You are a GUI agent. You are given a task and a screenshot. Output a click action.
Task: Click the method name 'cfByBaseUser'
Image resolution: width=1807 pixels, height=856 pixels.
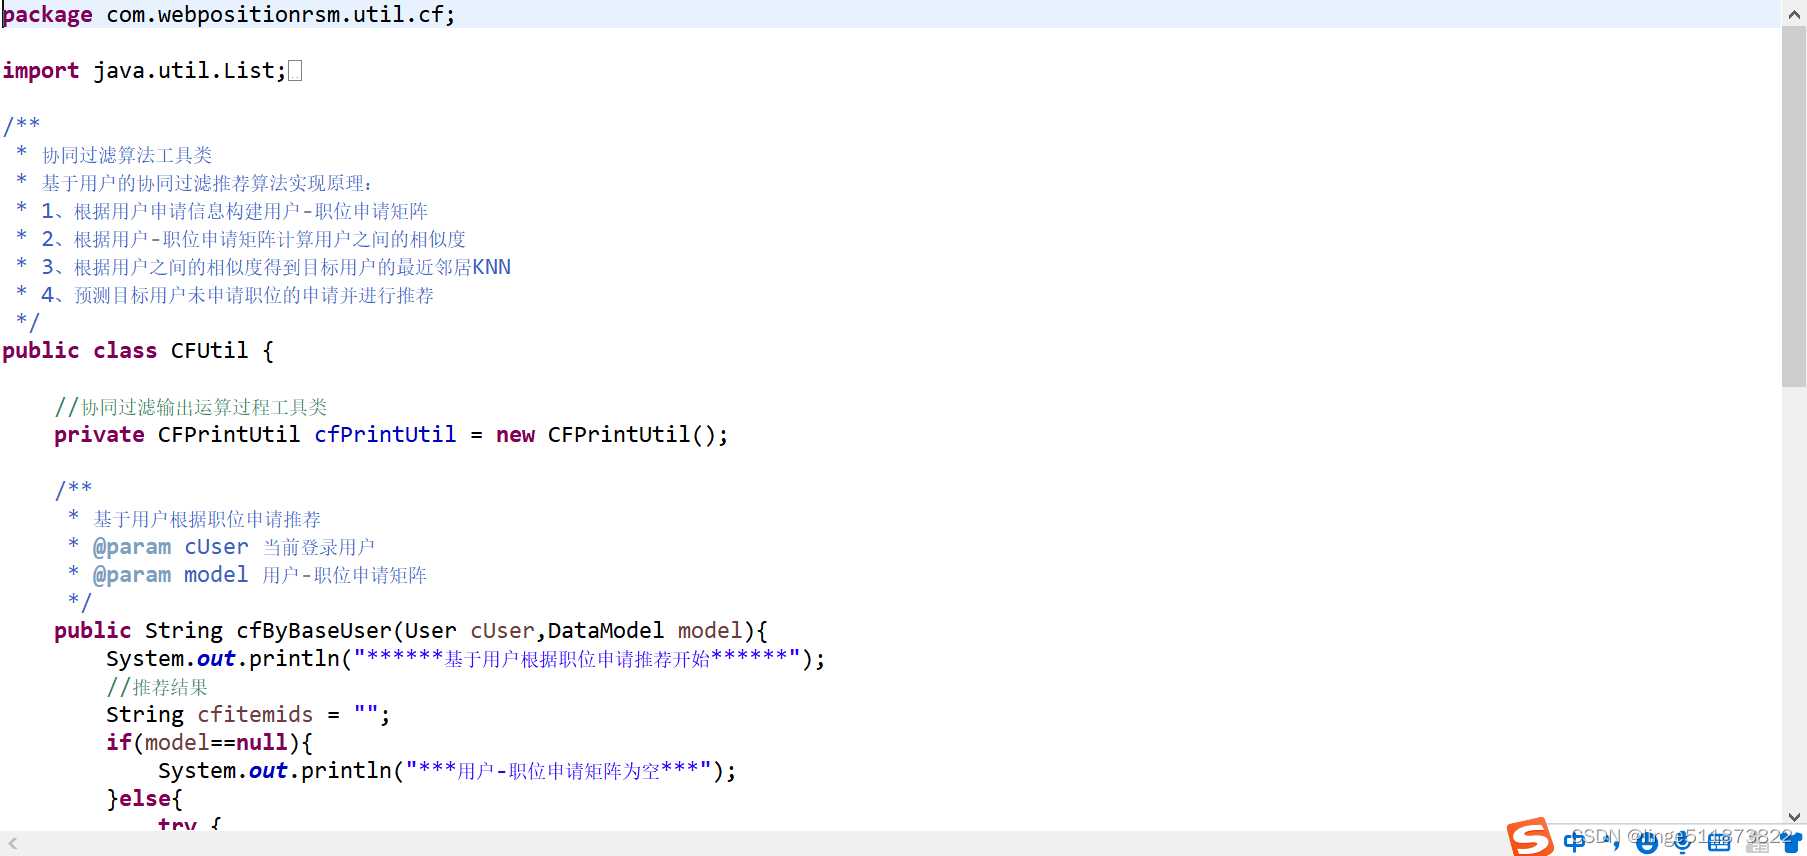(314, 631)
